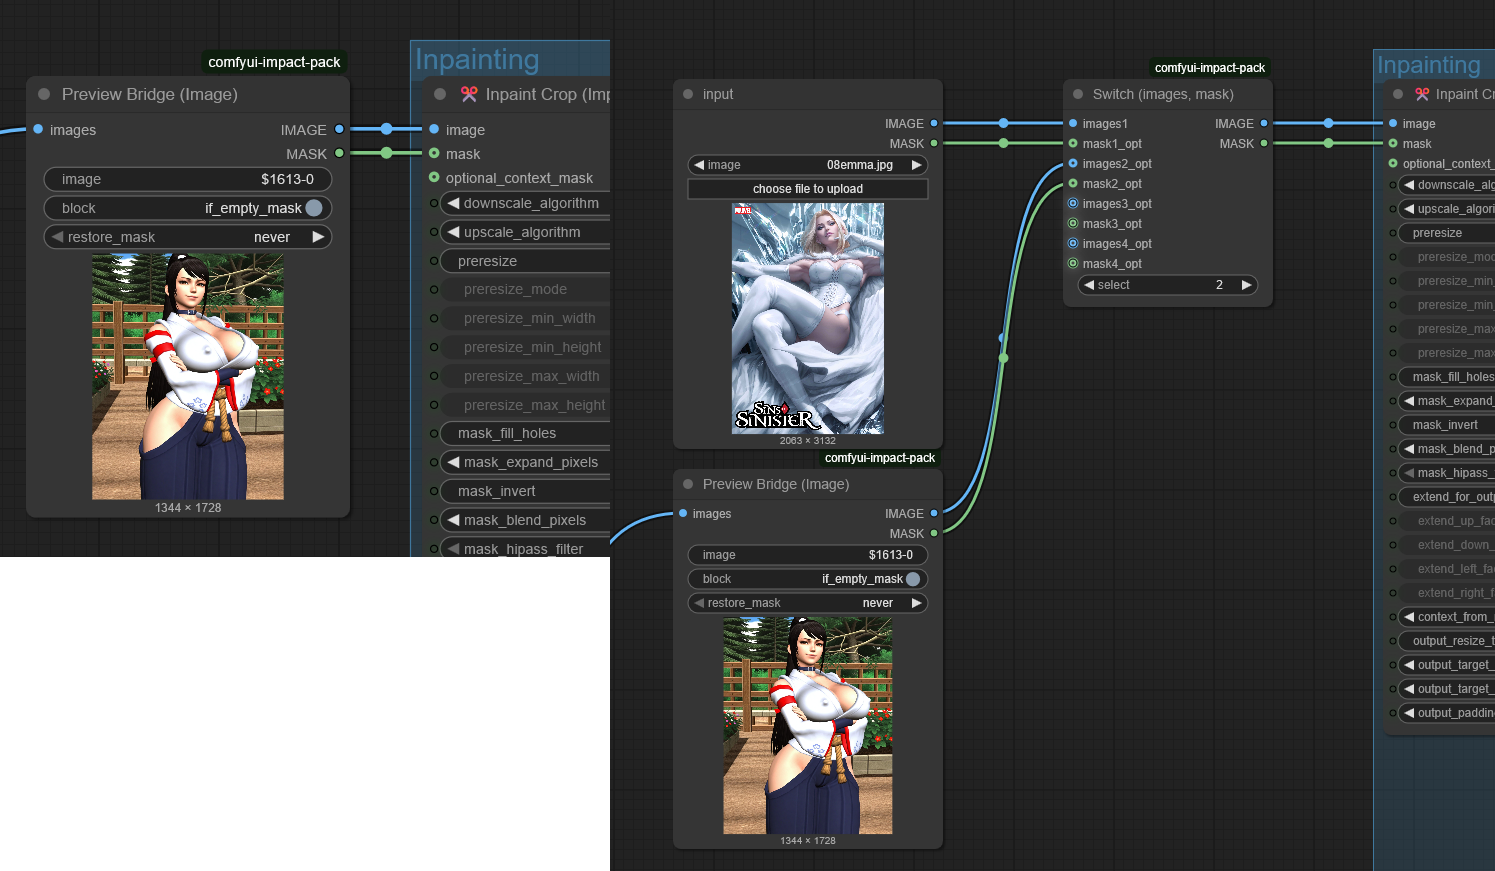The image size is (1495, 871).
Task: Click the Emma image preview thumbnail
Action: (x=807, y=318)
